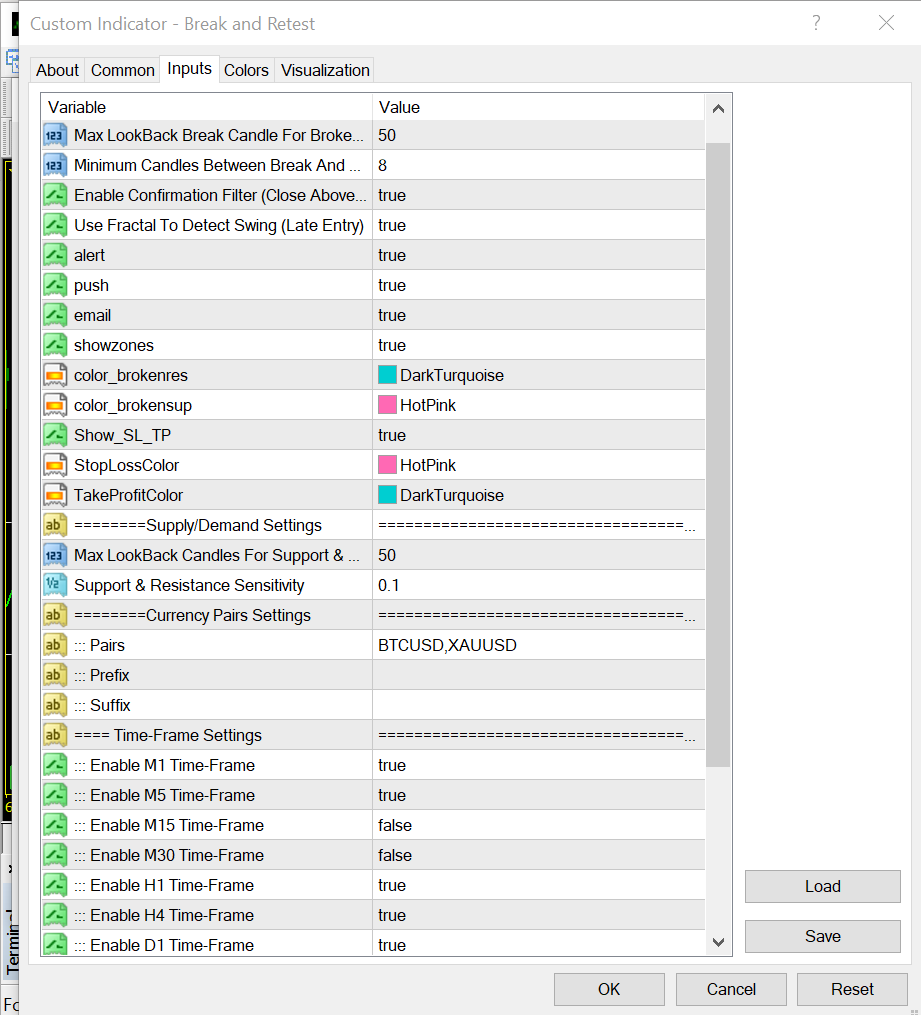Open the About tab
921x1015 pixels.
tap(57, 70)
